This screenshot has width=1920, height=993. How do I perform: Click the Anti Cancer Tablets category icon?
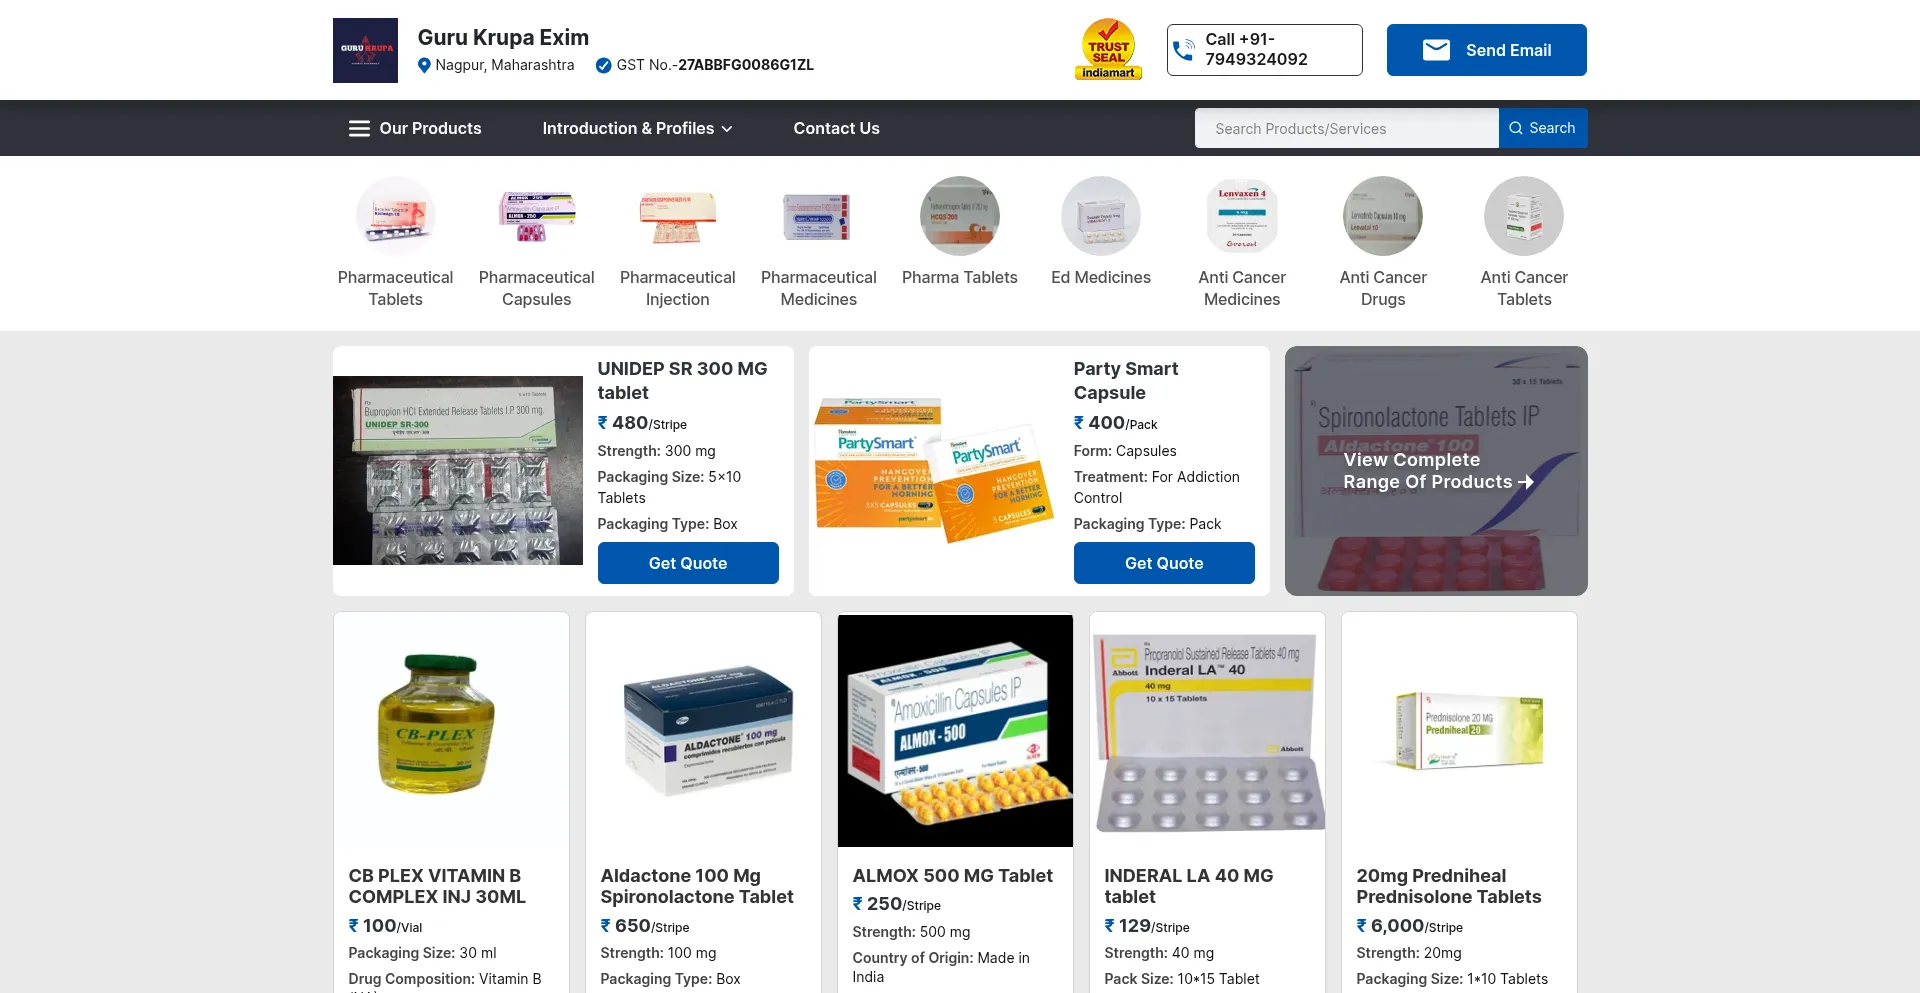[x=1524, y=216]
